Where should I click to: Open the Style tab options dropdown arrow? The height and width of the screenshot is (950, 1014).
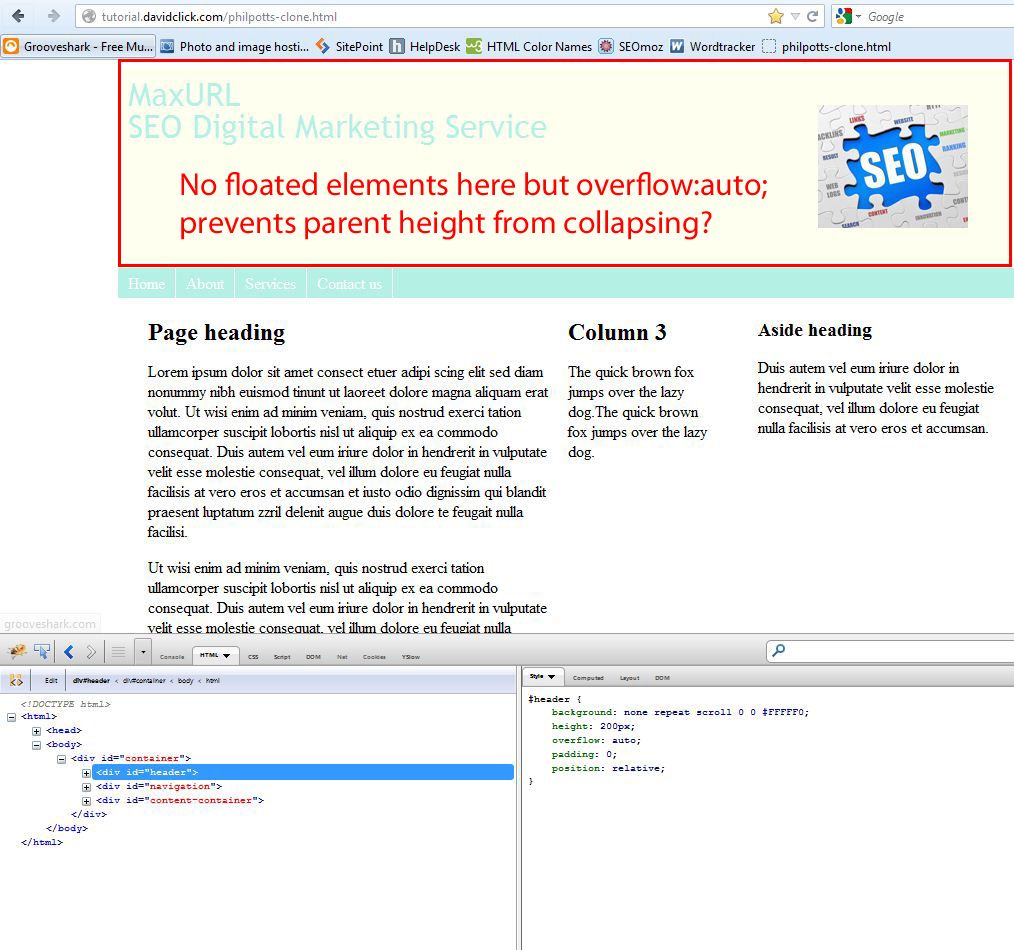[x=552, y=676]
